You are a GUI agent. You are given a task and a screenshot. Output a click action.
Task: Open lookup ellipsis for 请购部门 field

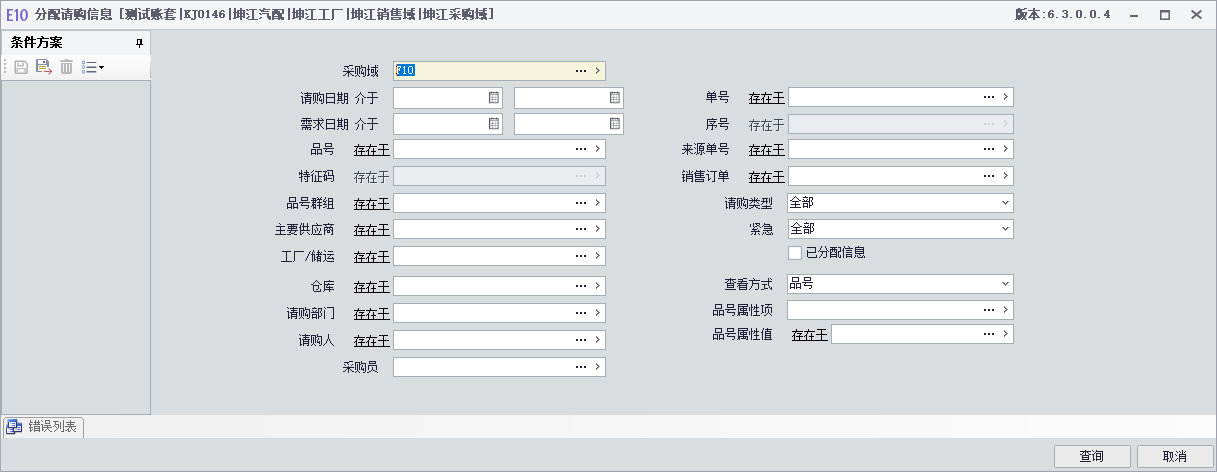click(x=580, y=314)
